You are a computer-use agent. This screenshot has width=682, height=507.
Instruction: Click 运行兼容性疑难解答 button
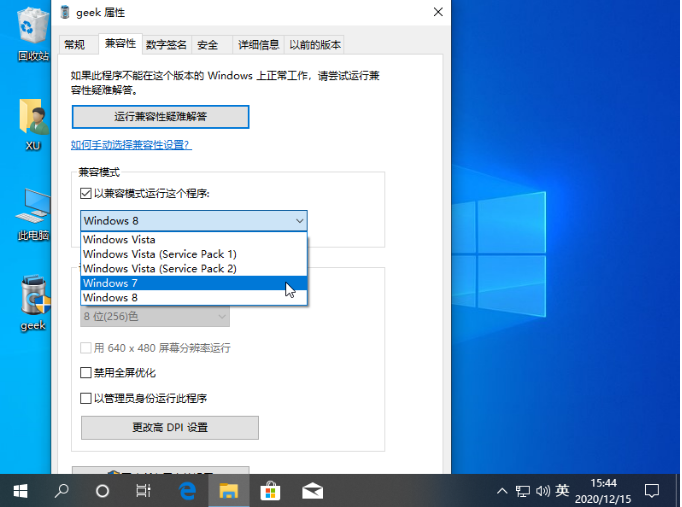pyautogui.click(x=160, y=117)
